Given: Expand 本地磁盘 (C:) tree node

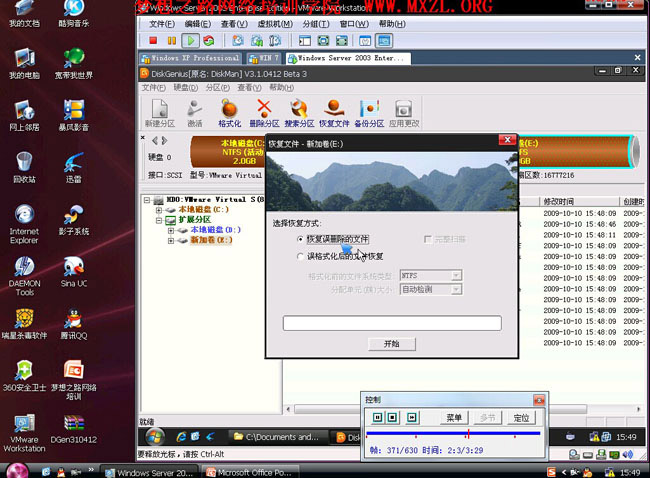Looking at the screenshot, I should click(x=159, y=210).
